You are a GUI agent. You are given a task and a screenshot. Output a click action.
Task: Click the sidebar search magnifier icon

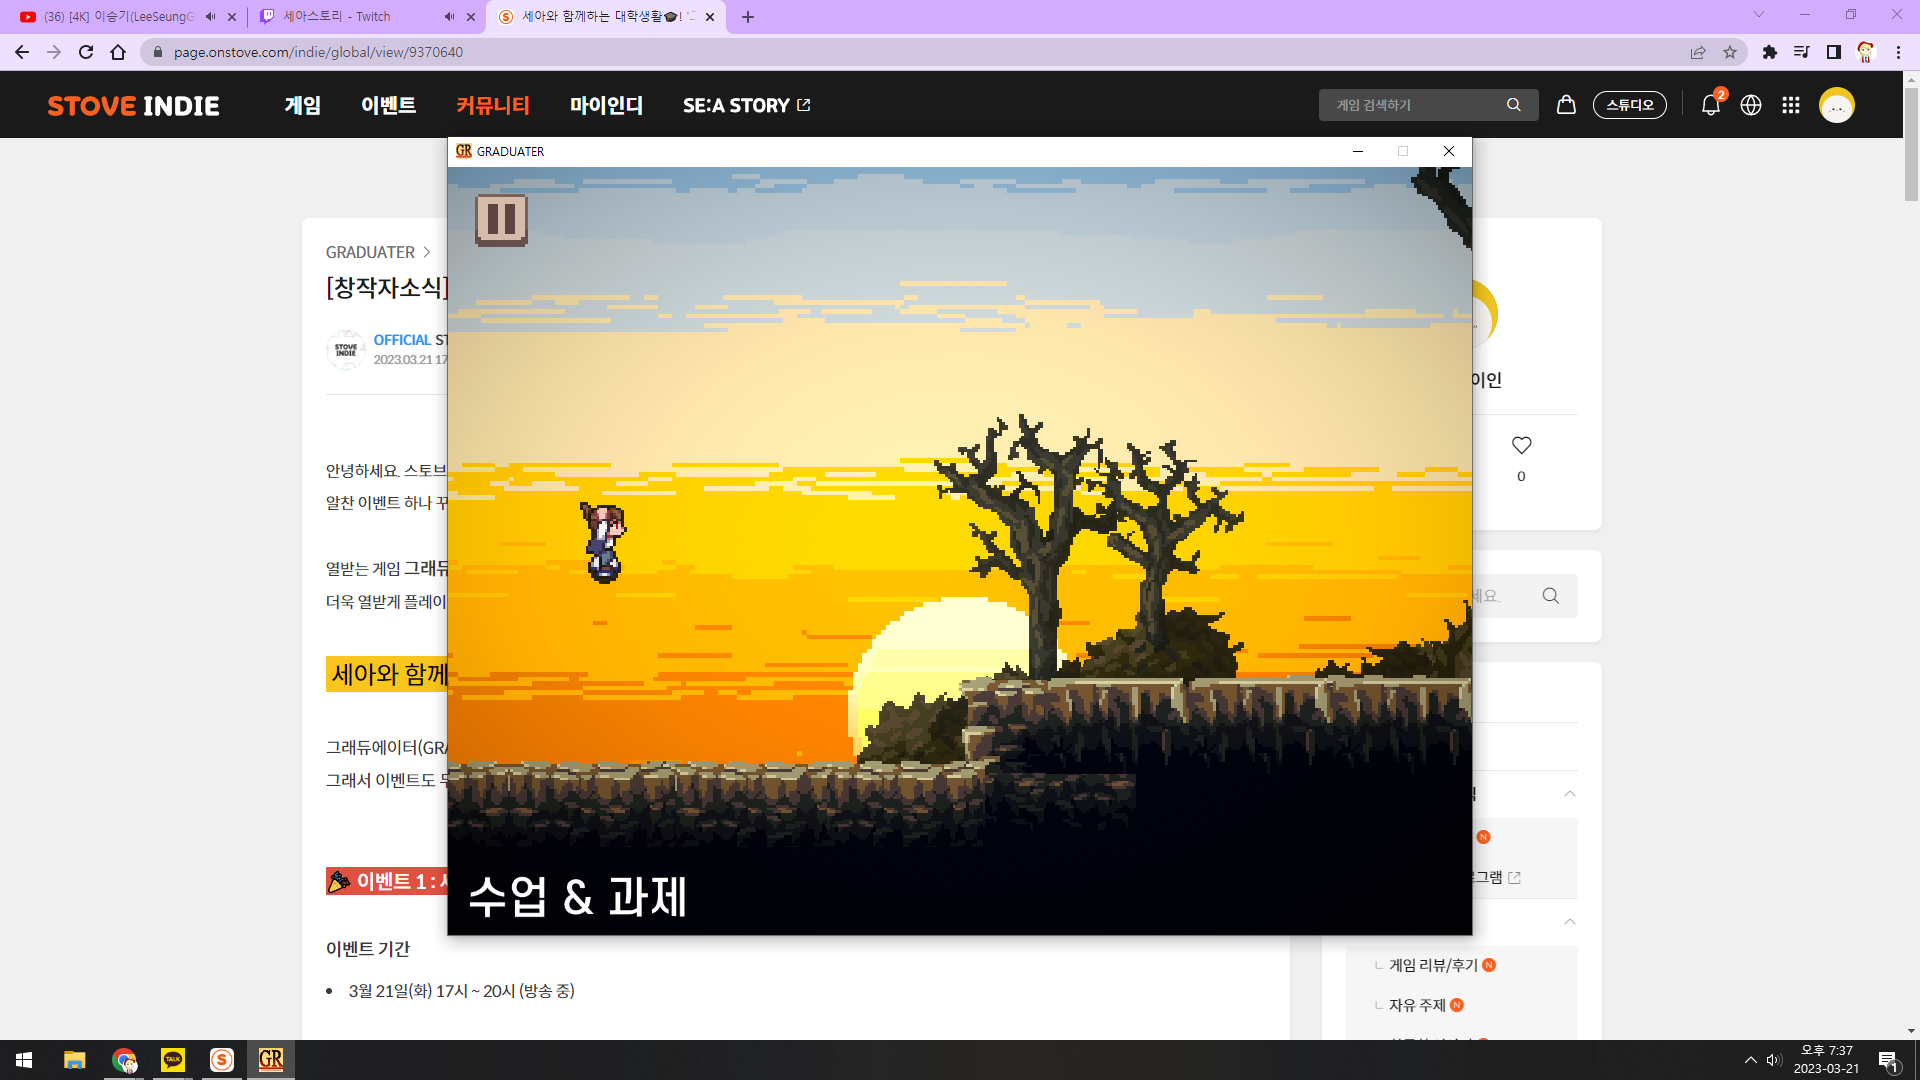pyautogui.click(x=1551, y=596)
